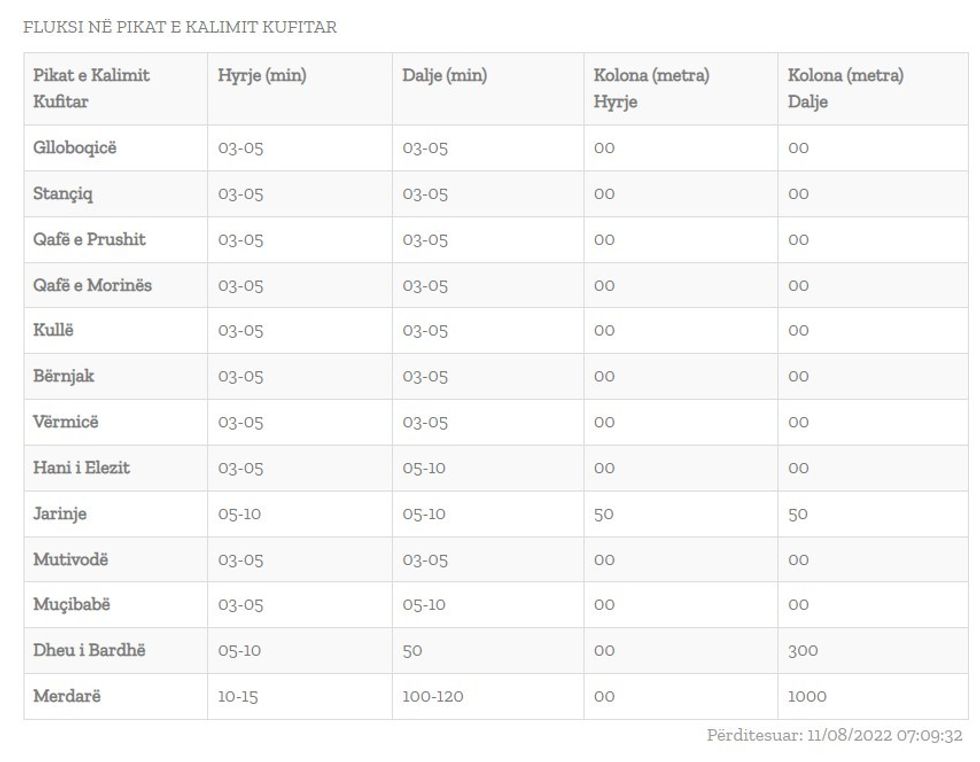Select the 'Pikat e Kalimit Kufitar' column header
Image resolution: width=980 pixels, height=762 pixels.
(x=91, y=88)
